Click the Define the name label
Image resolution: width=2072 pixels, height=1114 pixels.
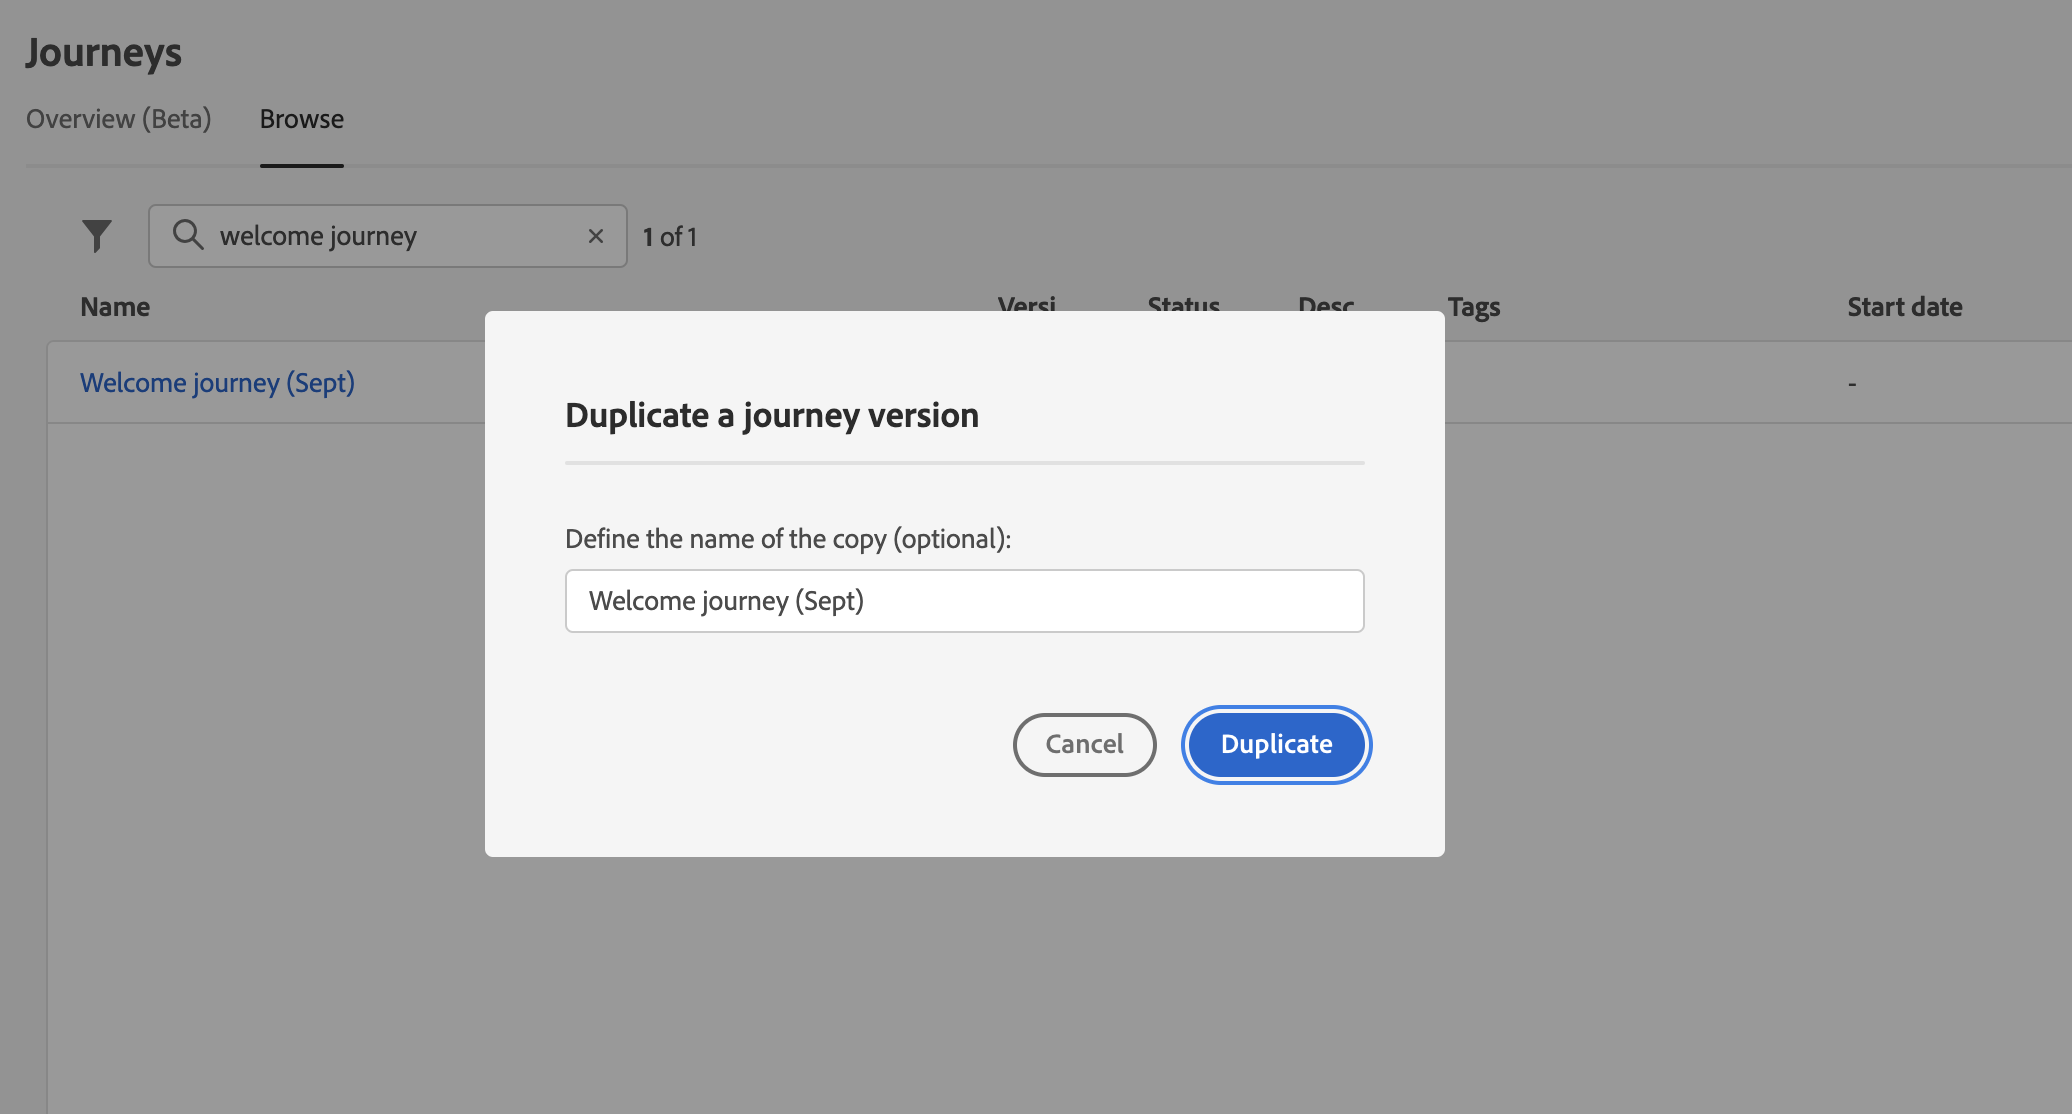click(787, 539)
